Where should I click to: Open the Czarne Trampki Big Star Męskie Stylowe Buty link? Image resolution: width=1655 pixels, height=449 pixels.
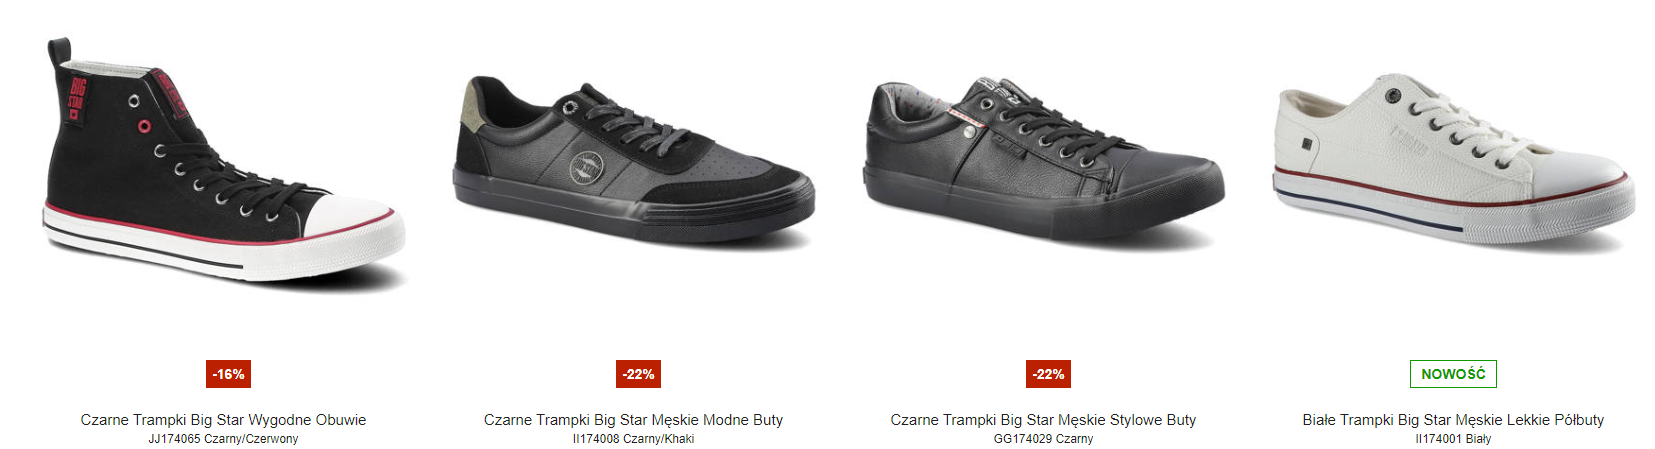point(1044,420)
